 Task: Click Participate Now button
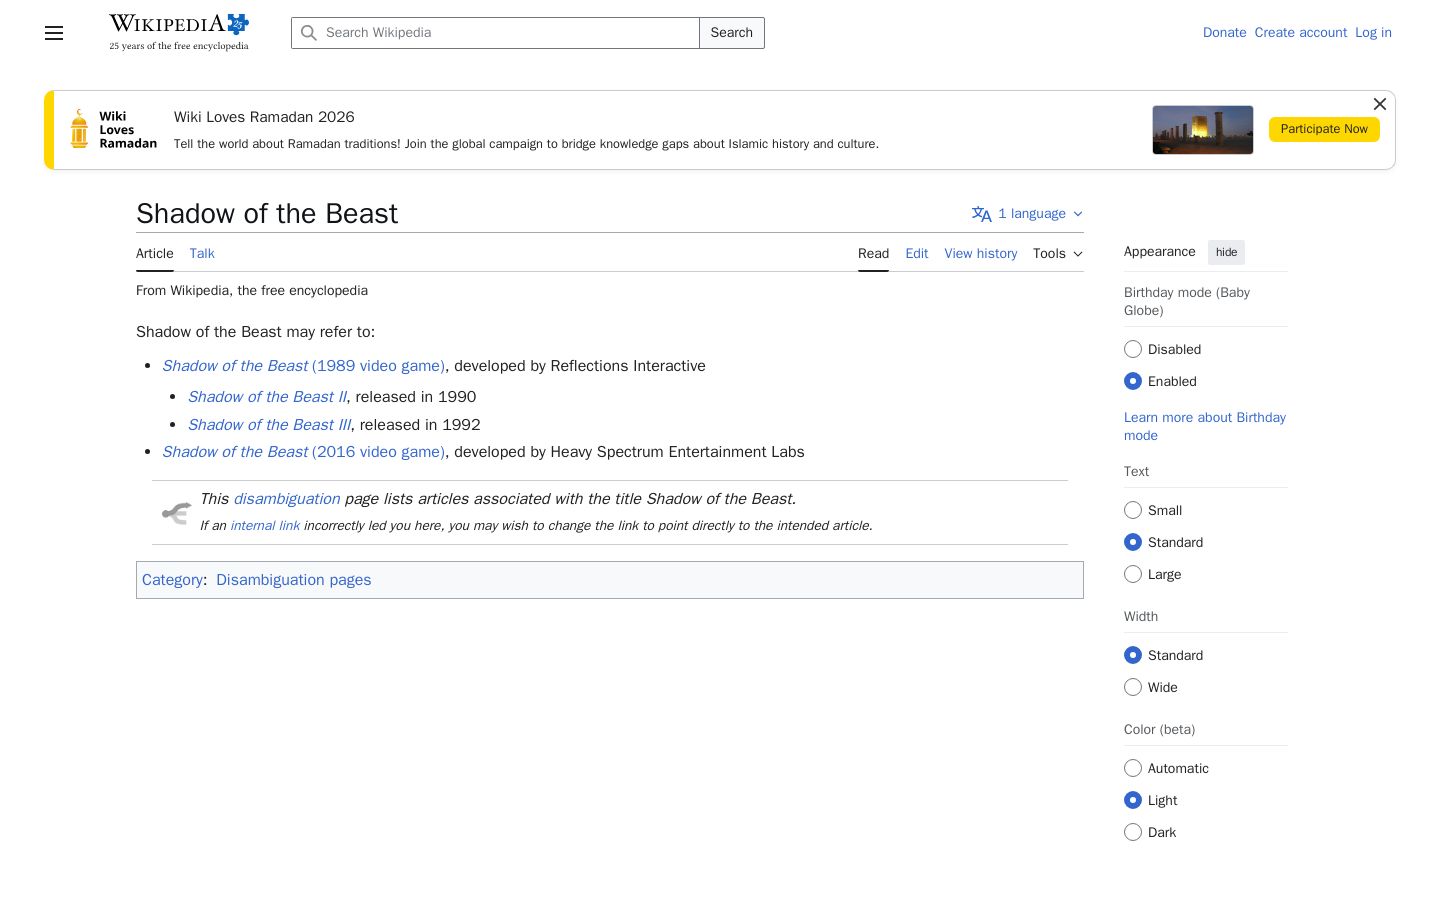(x=1324, y=129)
